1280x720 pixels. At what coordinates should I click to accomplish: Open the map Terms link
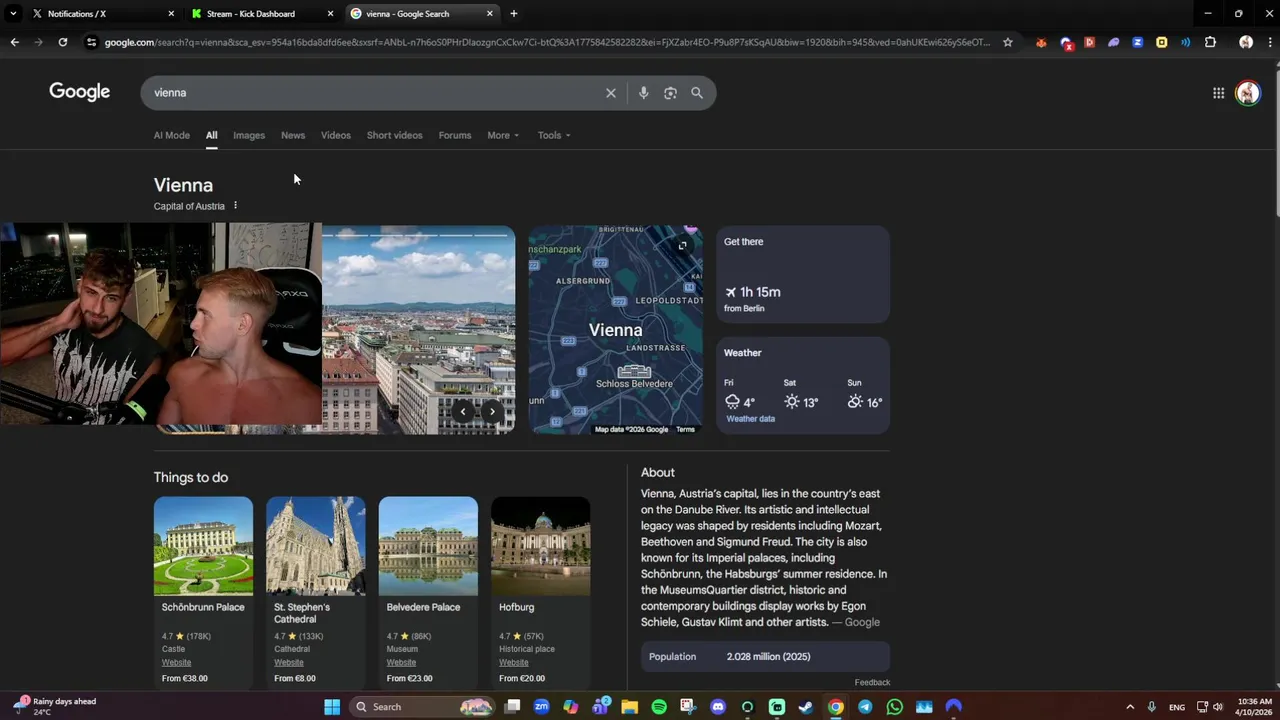pyautogui.click(x=685, y=429)
